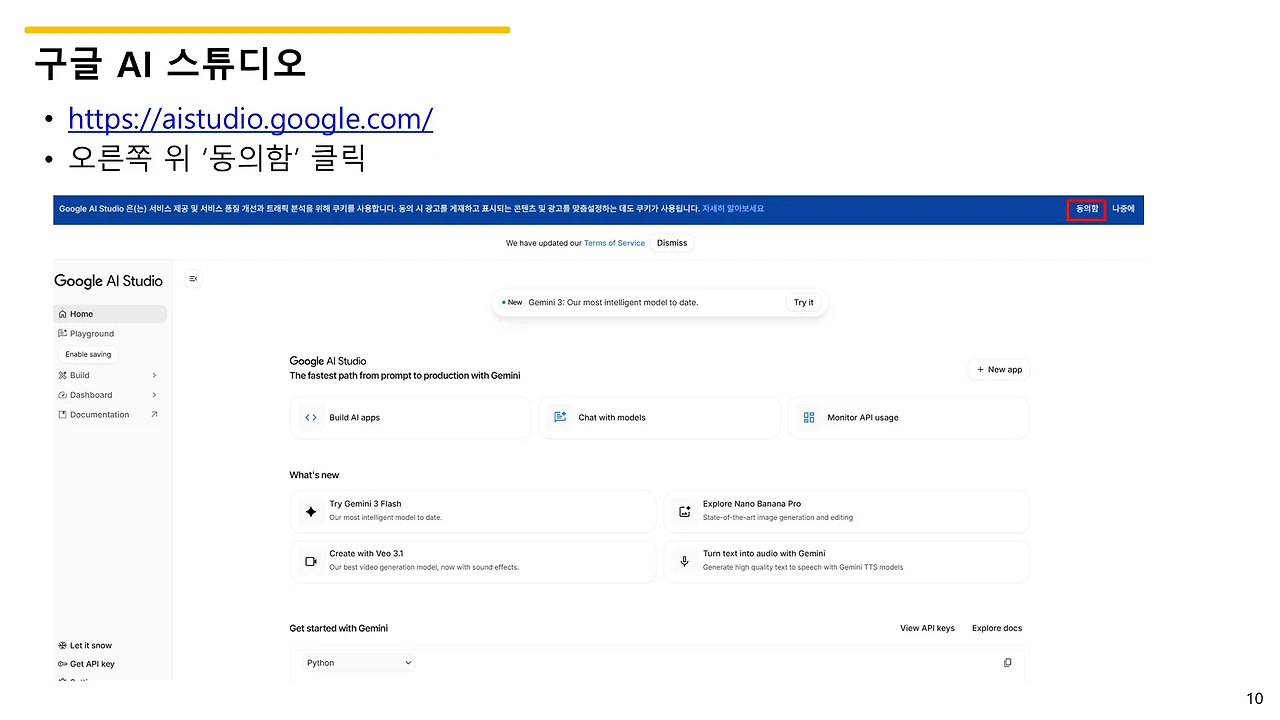Expand the Build sidebar section chevron
Screen dimensions: 1280x720
point(154,375)
